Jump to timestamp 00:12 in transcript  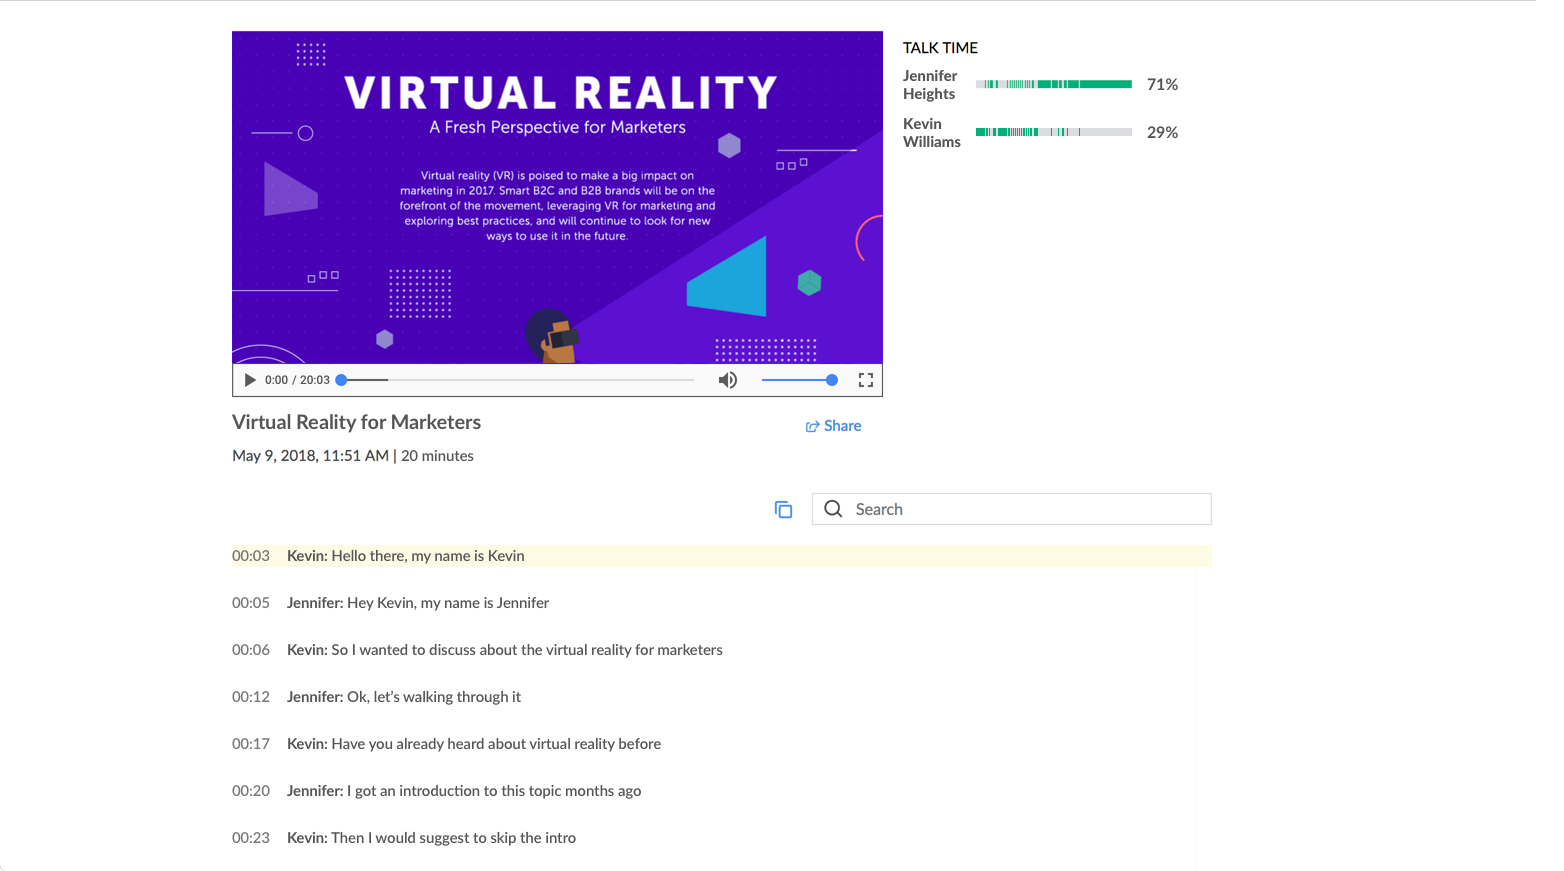coord(251,696)
